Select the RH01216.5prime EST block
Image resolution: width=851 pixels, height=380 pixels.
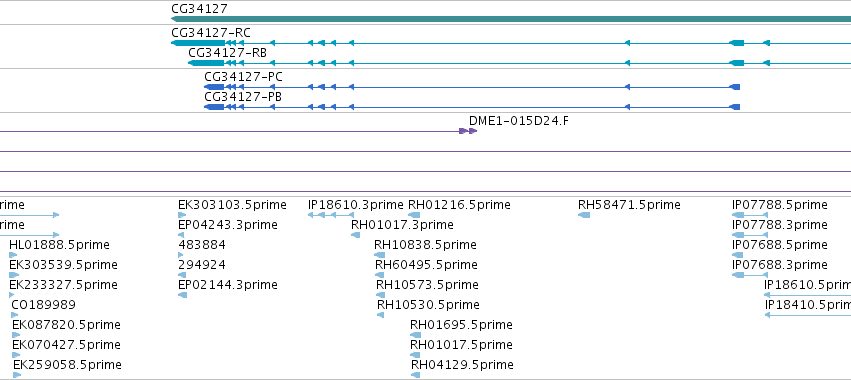pos(414,215)
